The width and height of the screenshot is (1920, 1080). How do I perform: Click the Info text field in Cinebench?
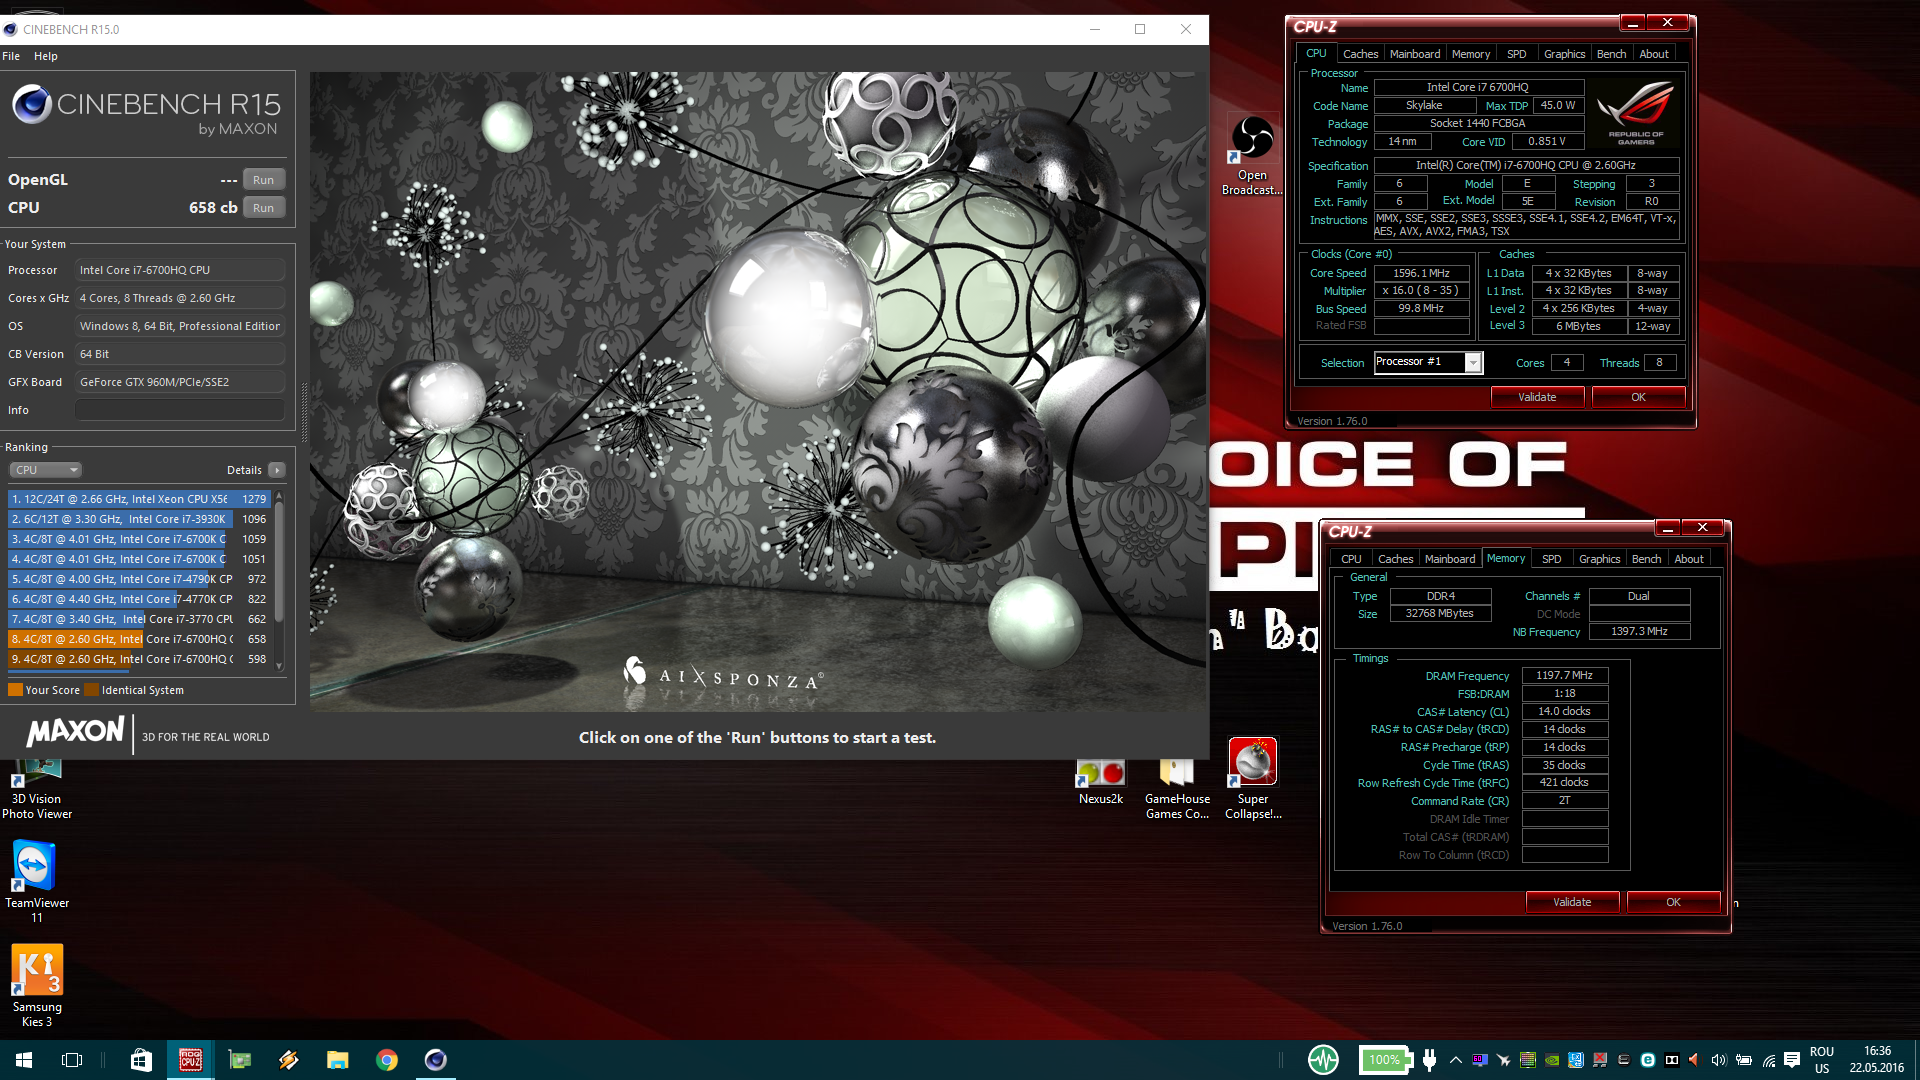click(x=180, y=410)
